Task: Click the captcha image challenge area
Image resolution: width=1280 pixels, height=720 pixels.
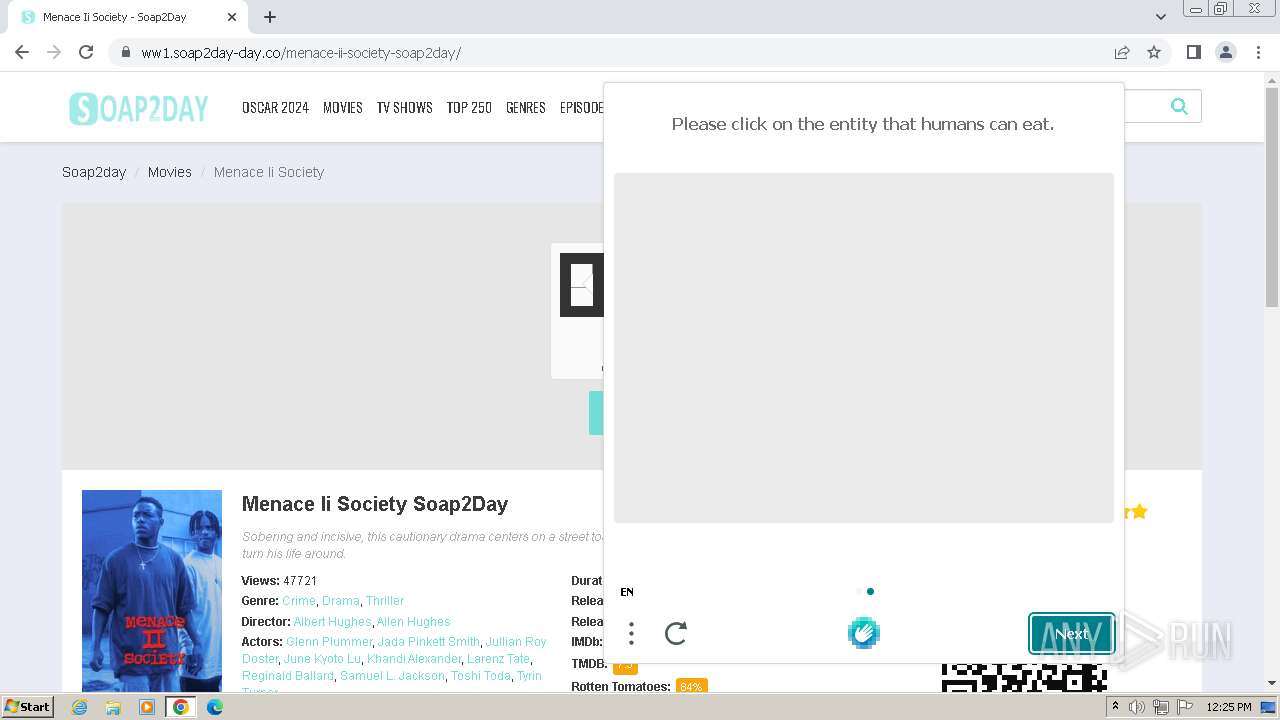Action: (x=864, y=348)
